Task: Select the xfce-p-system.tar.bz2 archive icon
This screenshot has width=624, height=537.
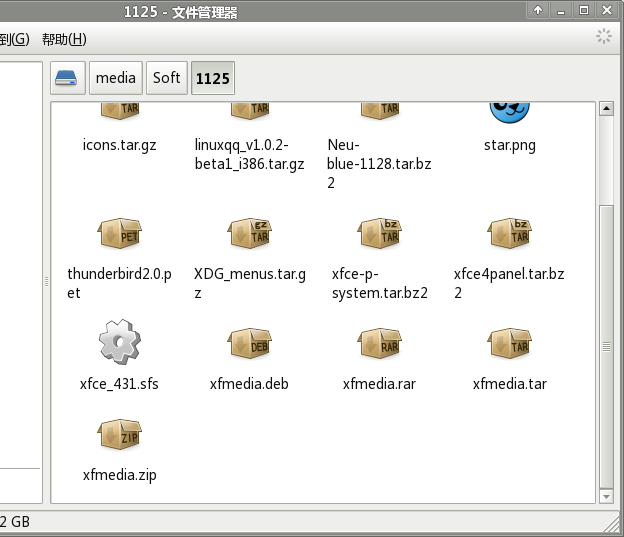Action: click(380, 233)
